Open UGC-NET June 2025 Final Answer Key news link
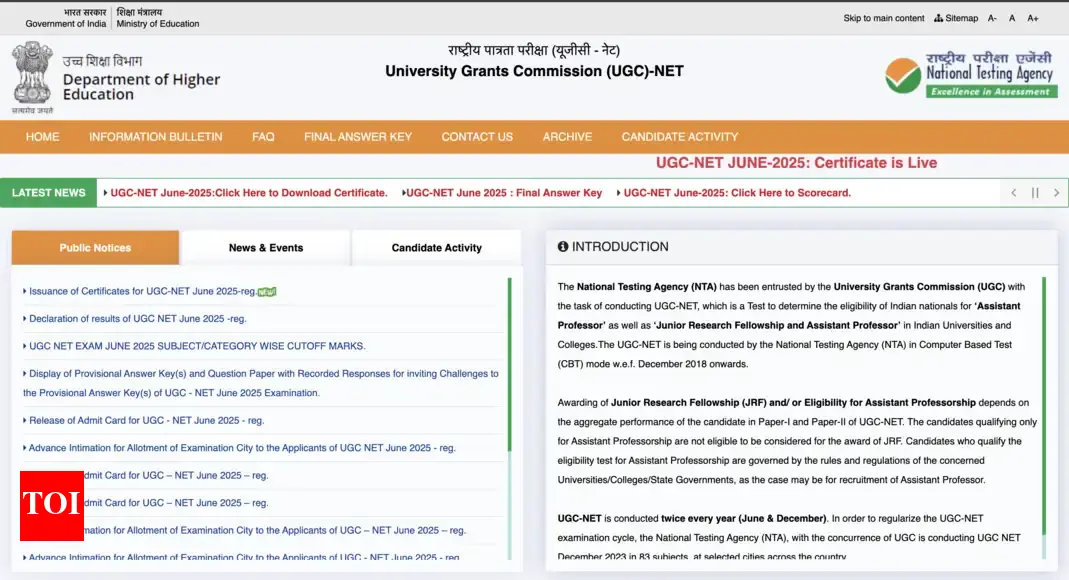 504,193
